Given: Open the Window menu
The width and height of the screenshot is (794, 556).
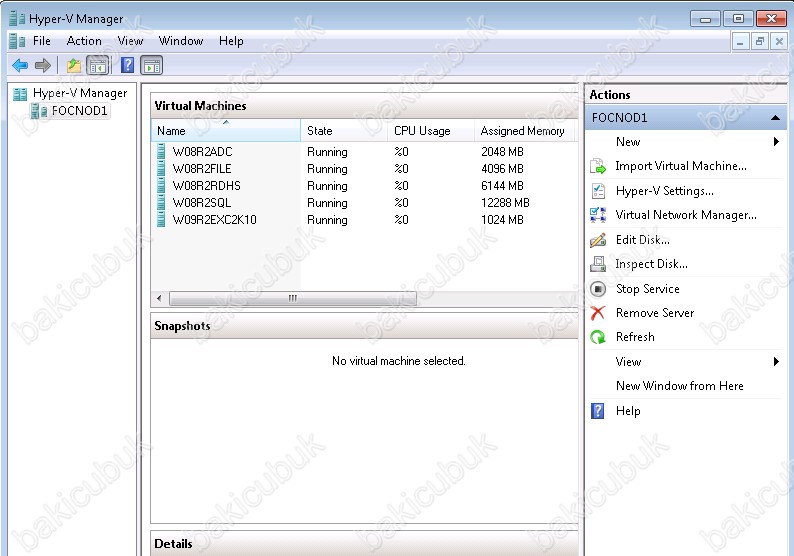Looking at the screenshot, I should coord(181,41).
